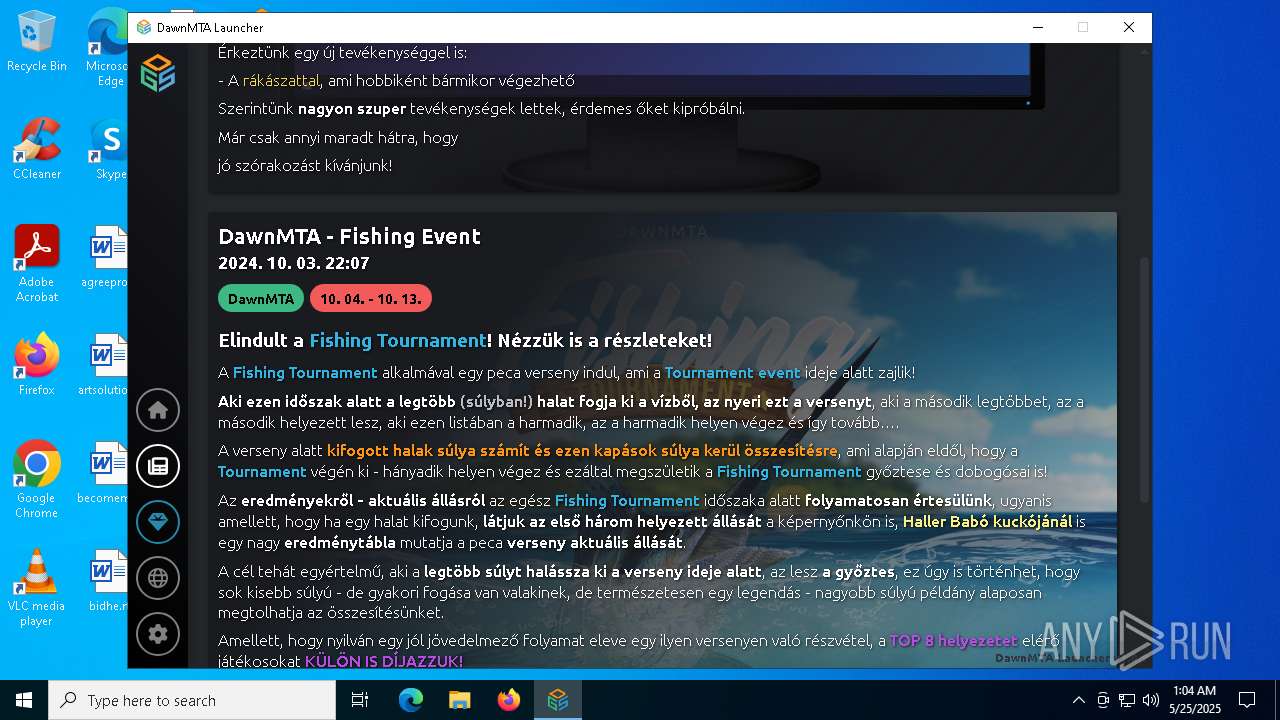Open Windows Start menu
Image resolution: width=1280 pixels, height=720 pixels.
pos(24,700)
